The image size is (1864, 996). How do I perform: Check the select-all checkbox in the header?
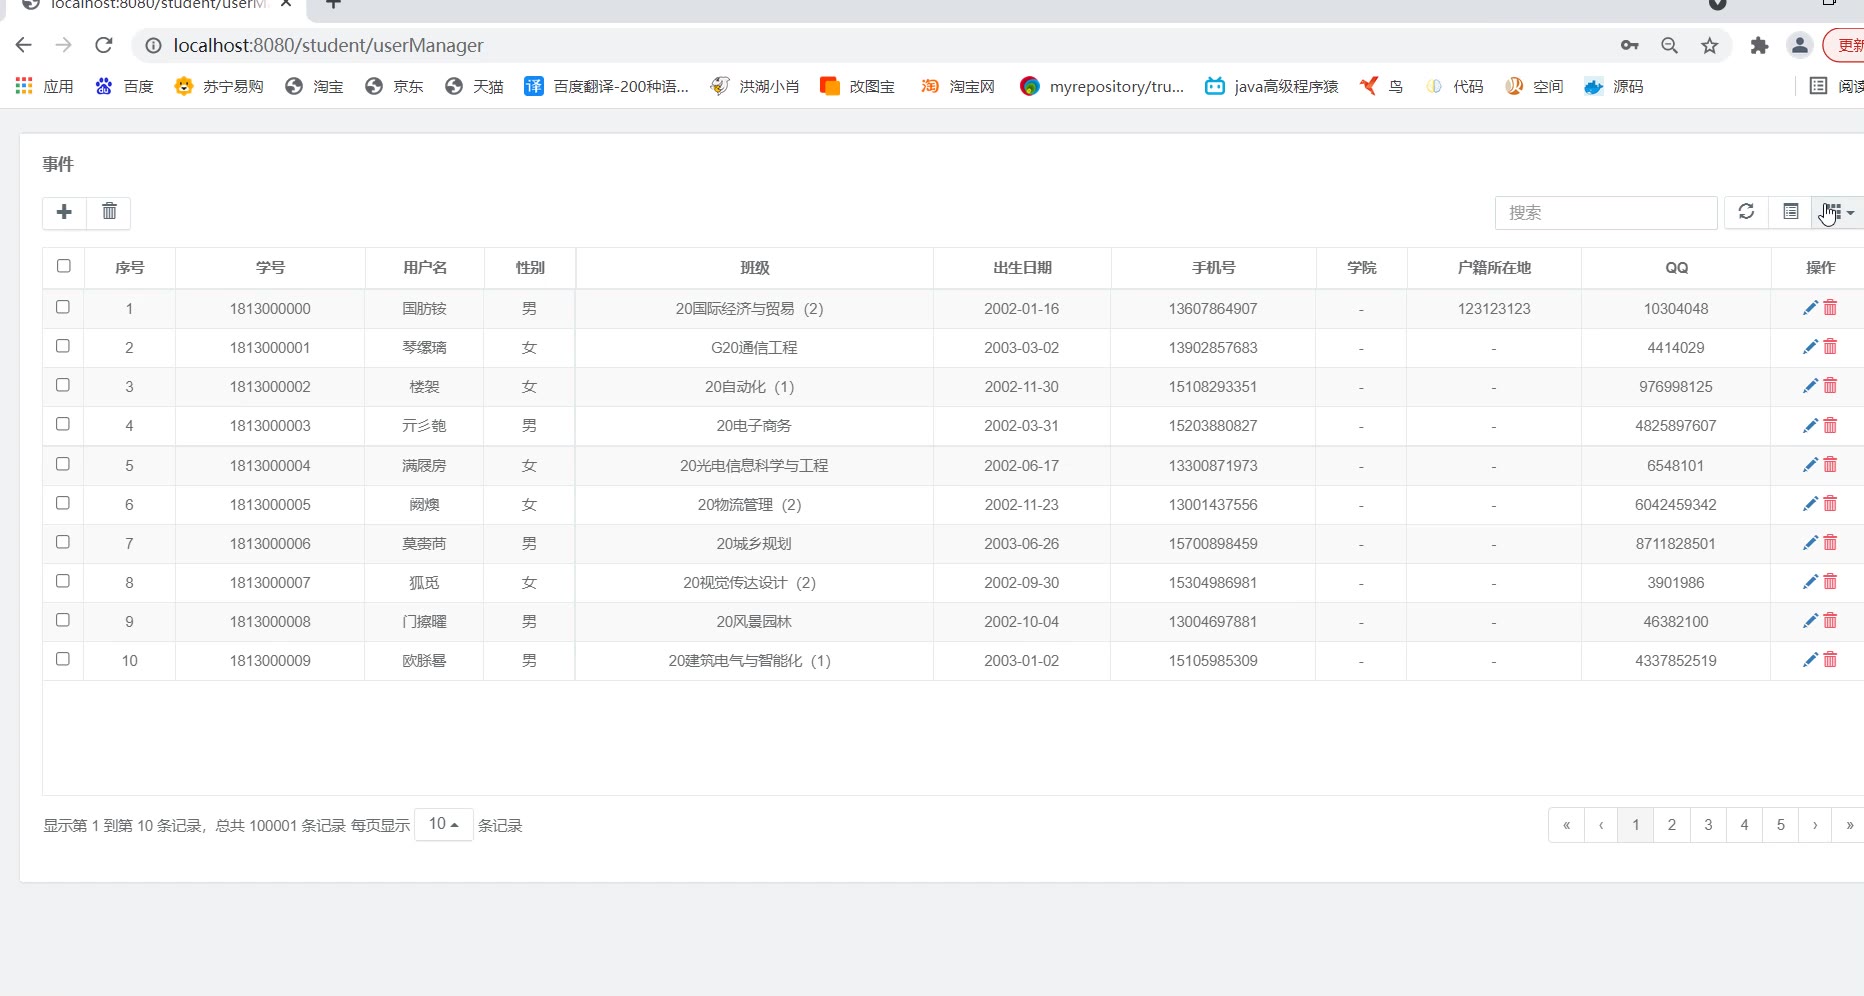click(64, 266)
